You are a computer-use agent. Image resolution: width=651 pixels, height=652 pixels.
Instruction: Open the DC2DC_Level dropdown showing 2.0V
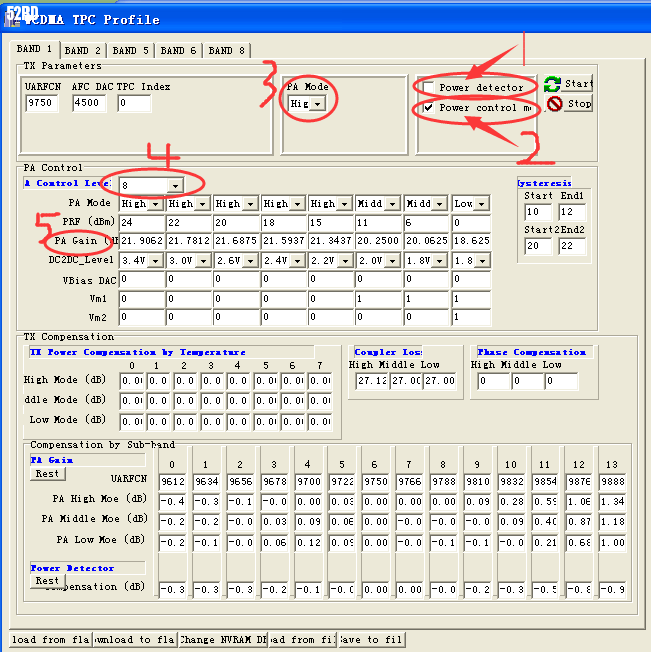(x=392, y=261)
